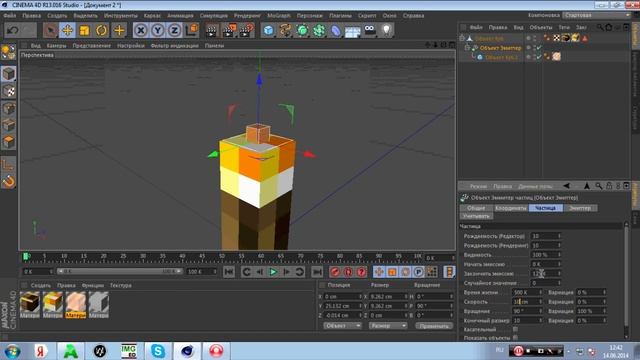640x360 pixels.
Task: Switch to Polygons mode in left palette
Action: pyautogui.click(x=9, y=142)
